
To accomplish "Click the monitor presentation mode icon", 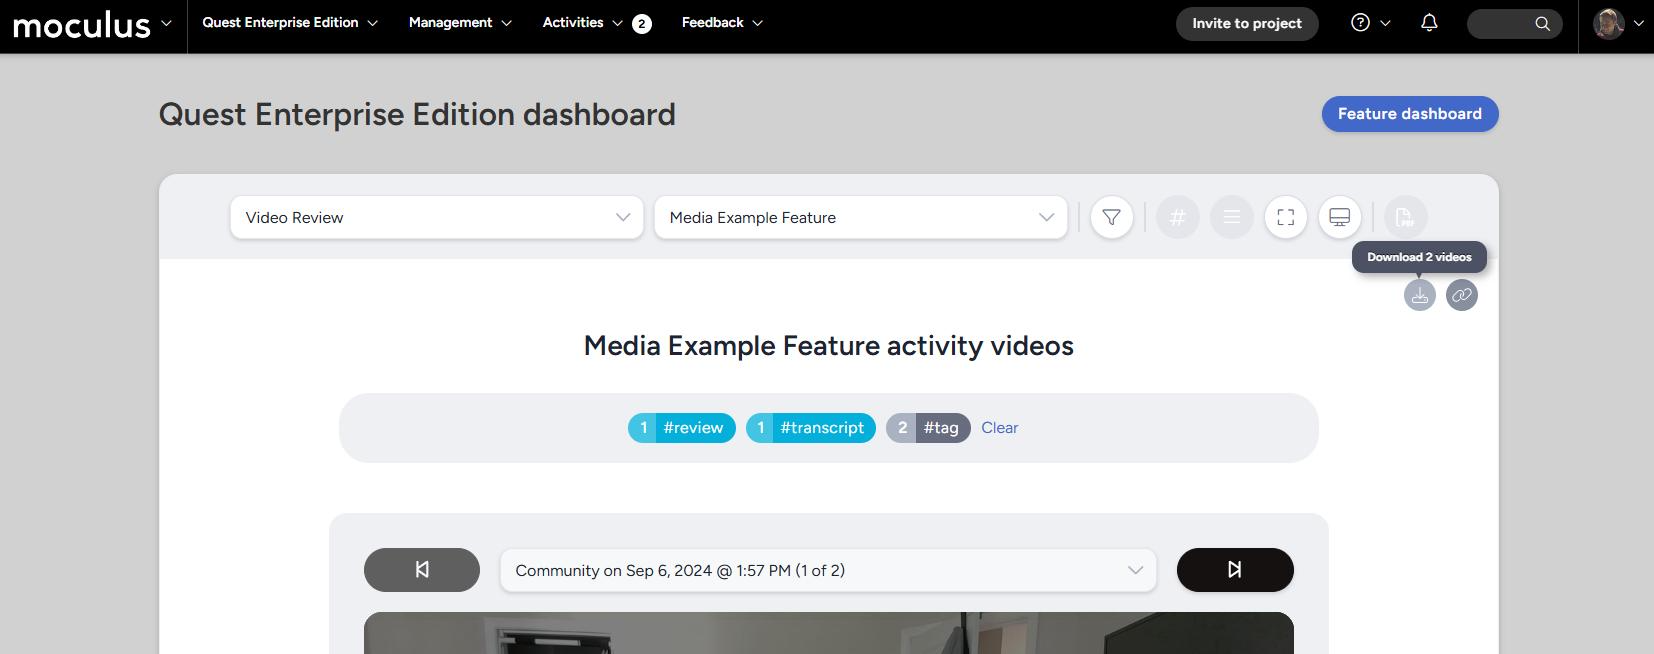I will point(1339,217).
